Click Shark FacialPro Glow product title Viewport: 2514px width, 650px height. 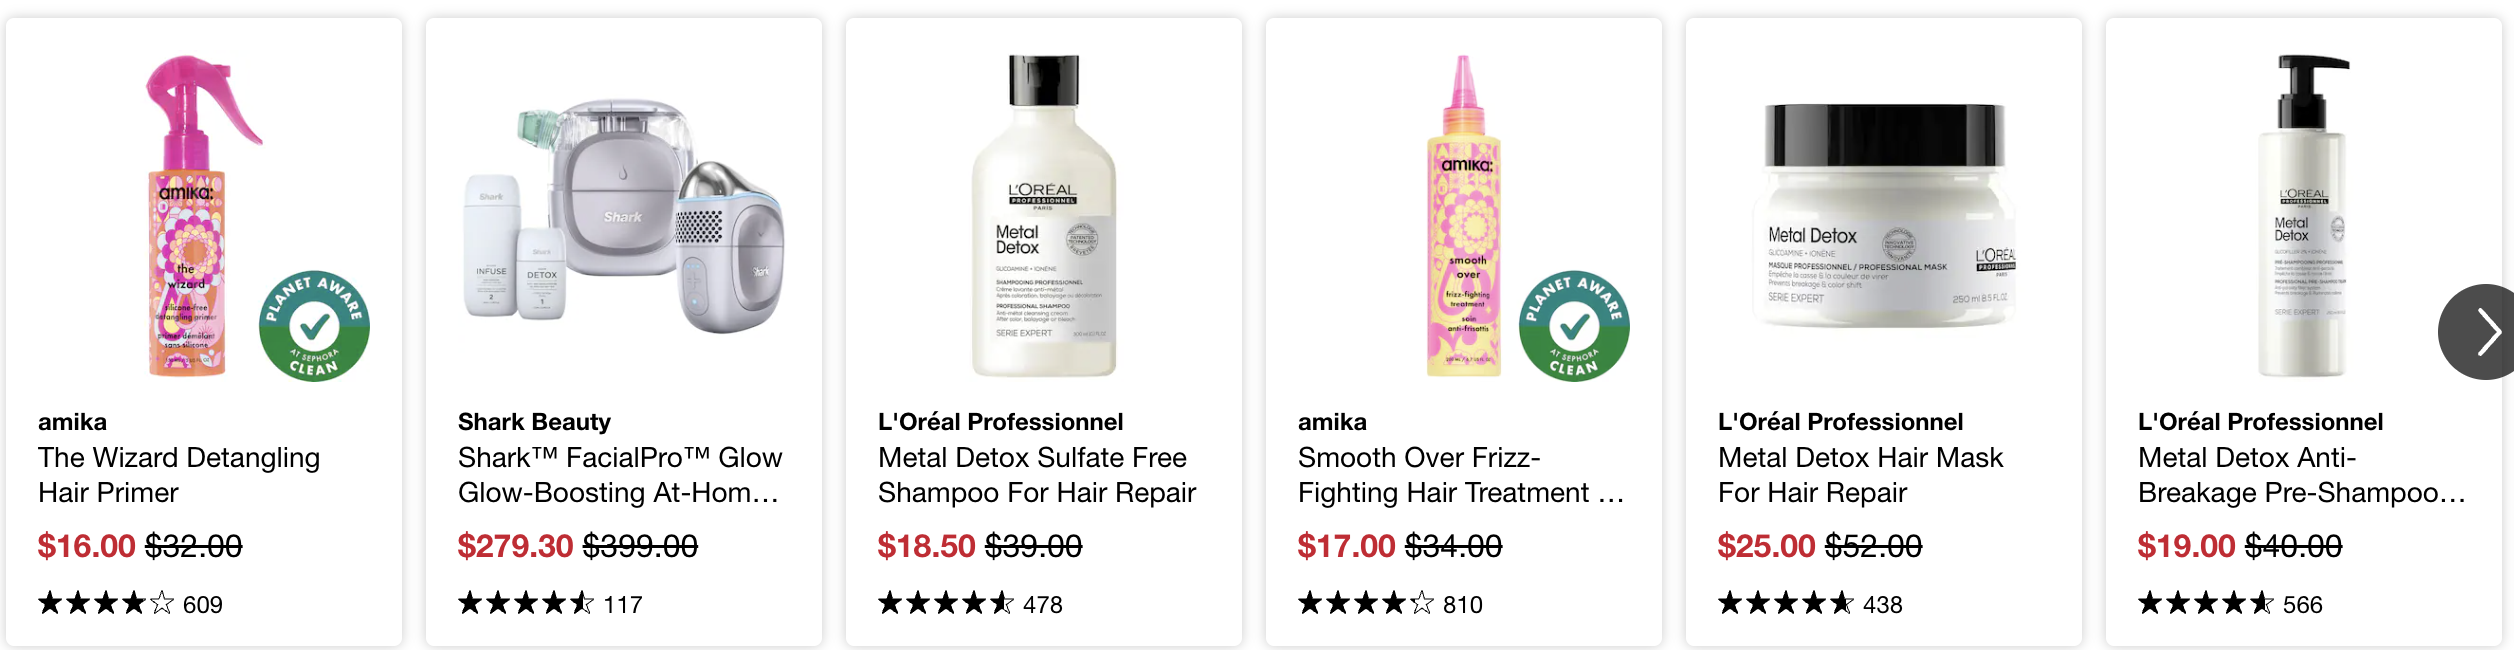tap(620, 475)
